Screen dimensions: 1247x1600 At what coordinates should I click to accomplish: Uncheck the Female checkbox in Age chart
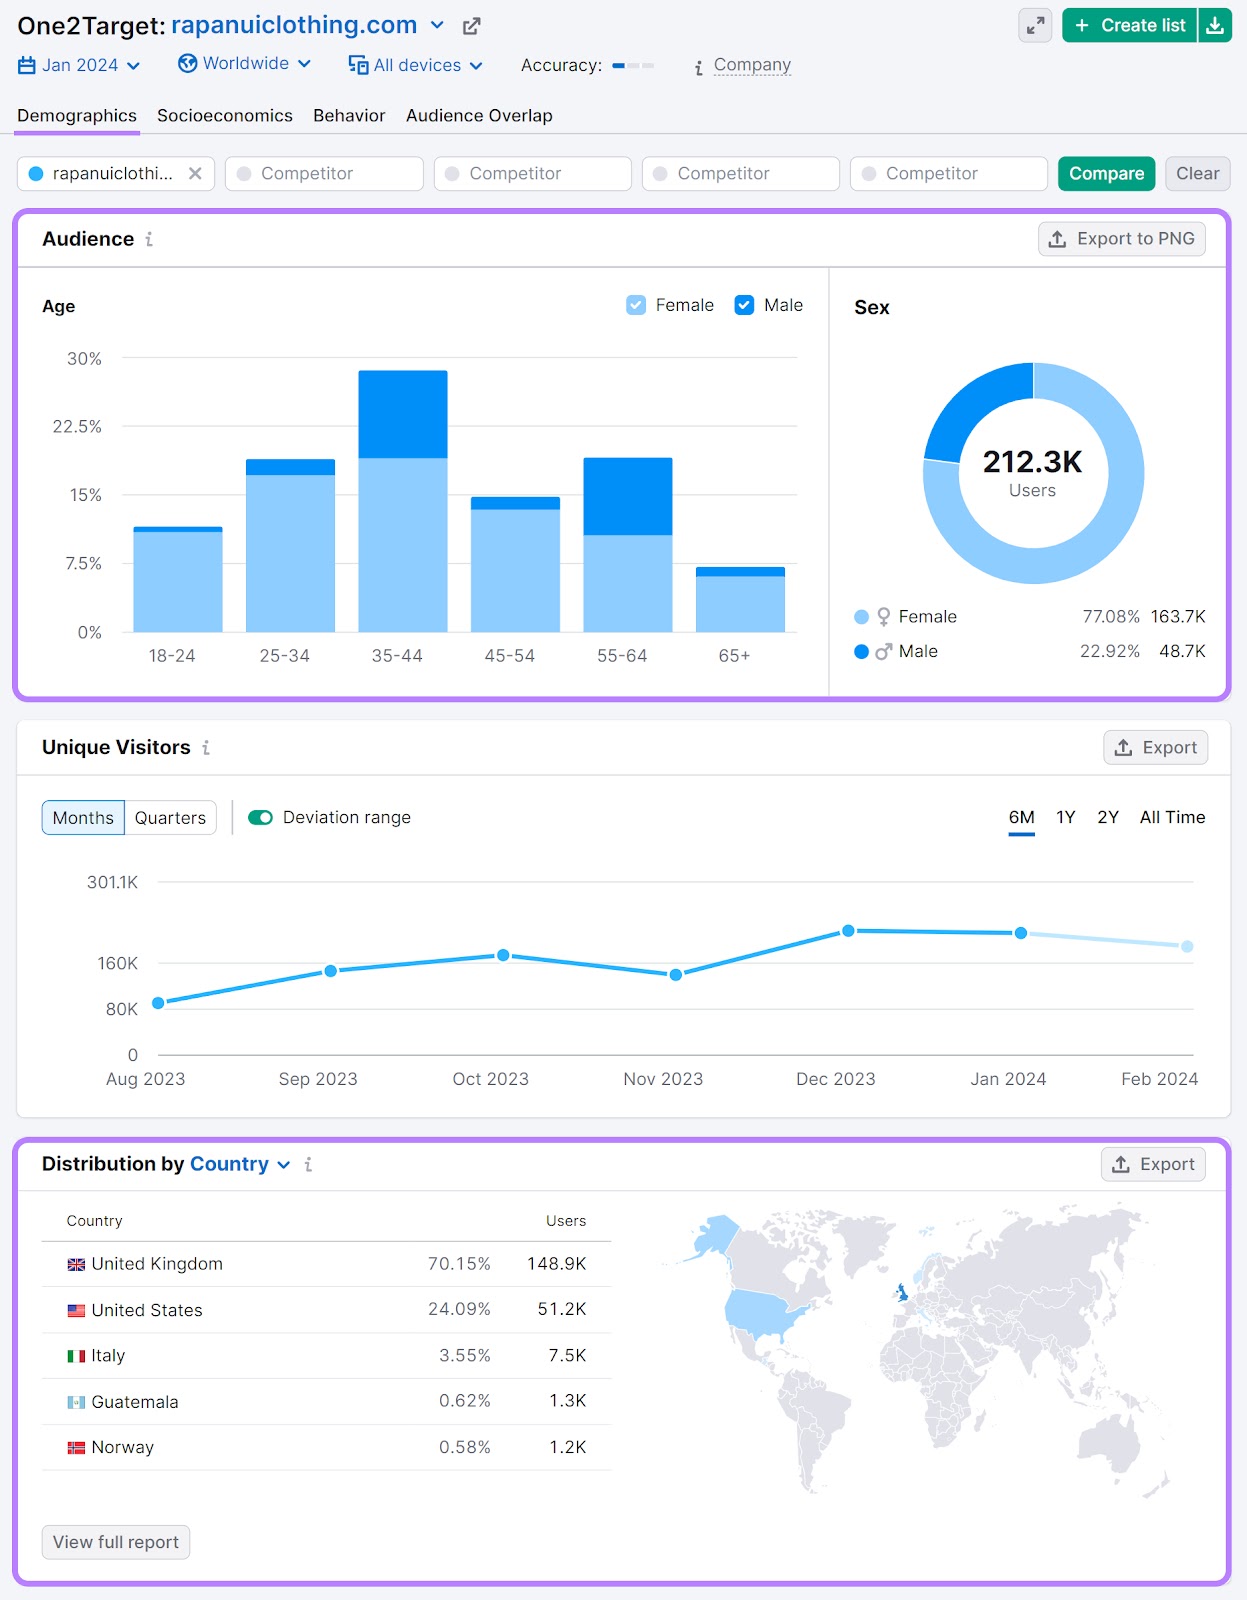[x=636, y=305]
